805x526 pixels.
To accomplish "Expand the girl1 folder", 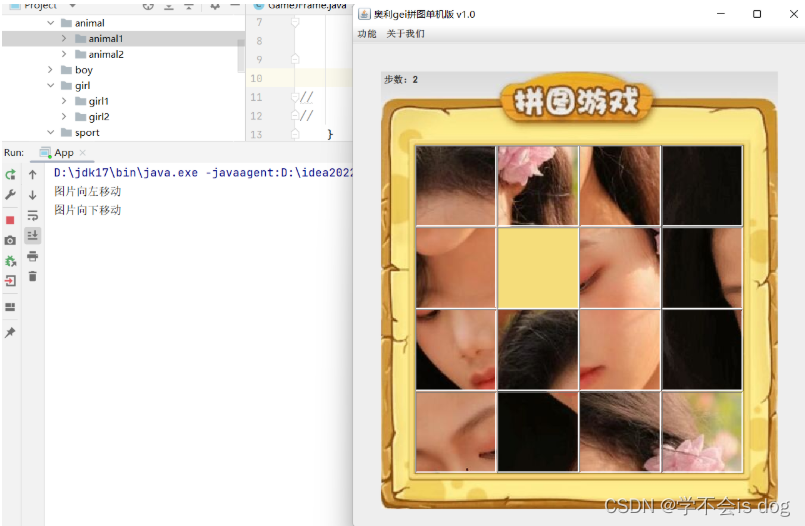I will click(64, 101).
